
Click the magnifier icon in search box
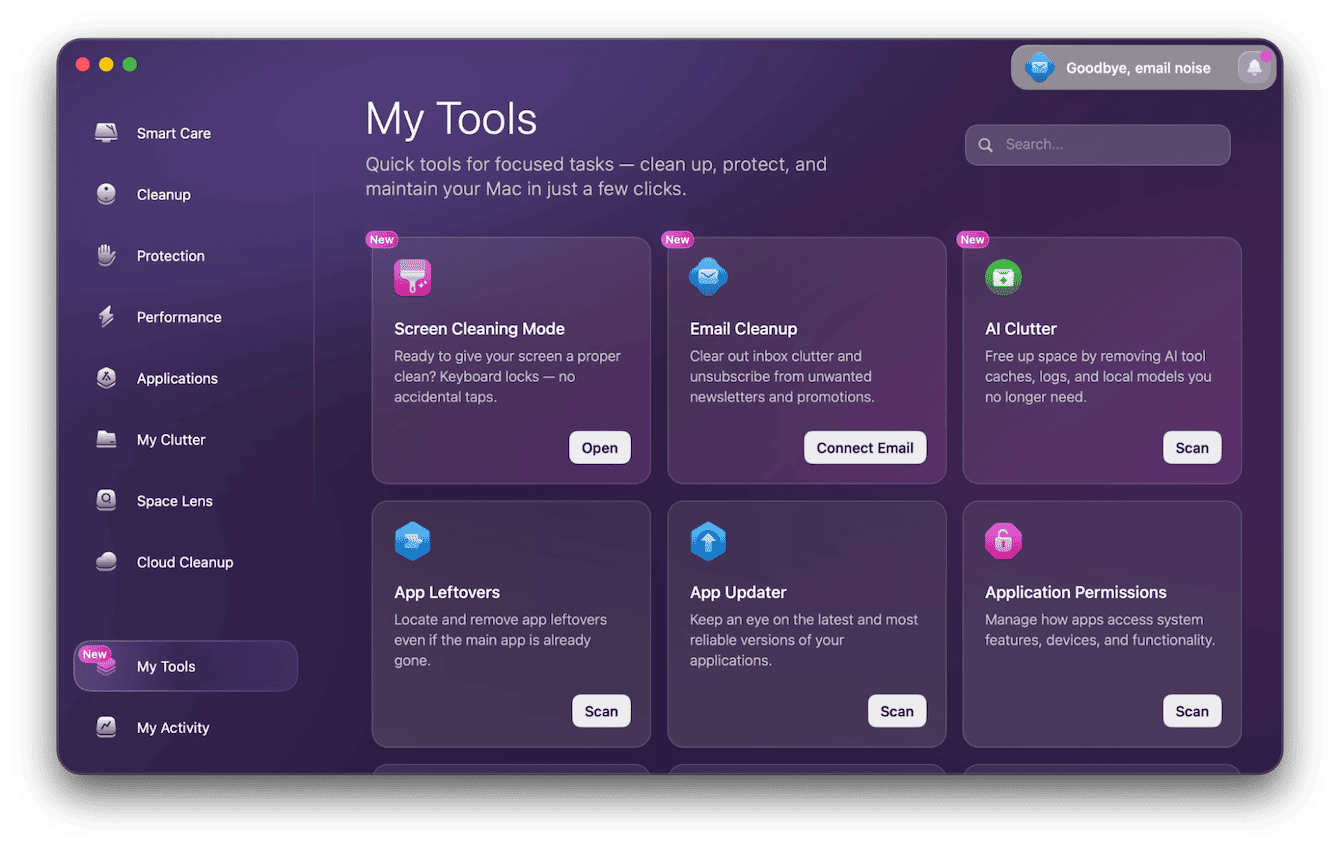[x=985, y=145]
